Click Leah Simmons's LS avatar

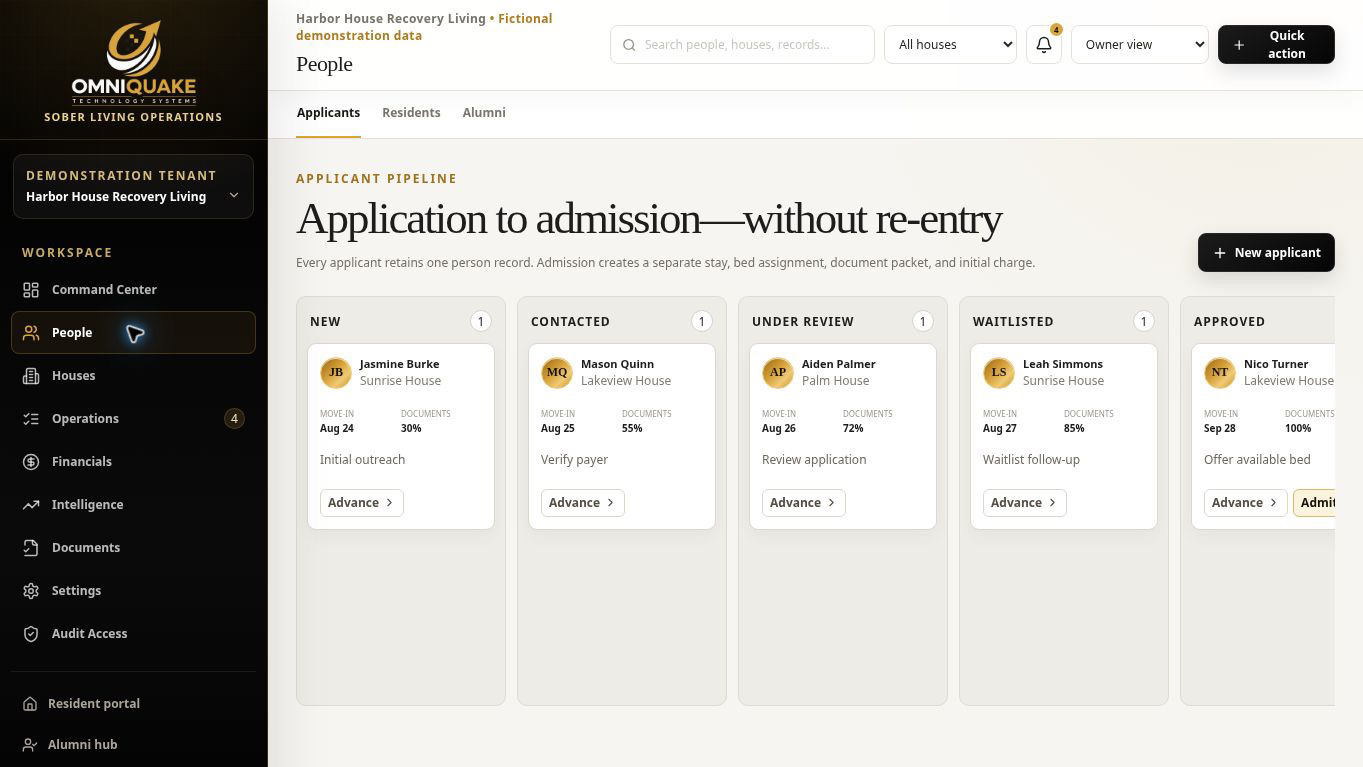coord(999,372)
